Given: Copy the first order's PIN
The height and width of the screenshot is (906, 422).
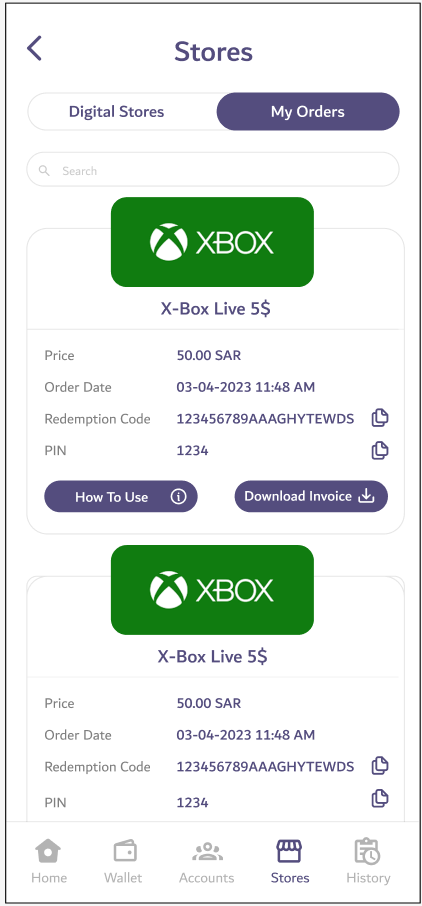Looking at the screenshot, I should pyautogui.click(x=380, y=450).
